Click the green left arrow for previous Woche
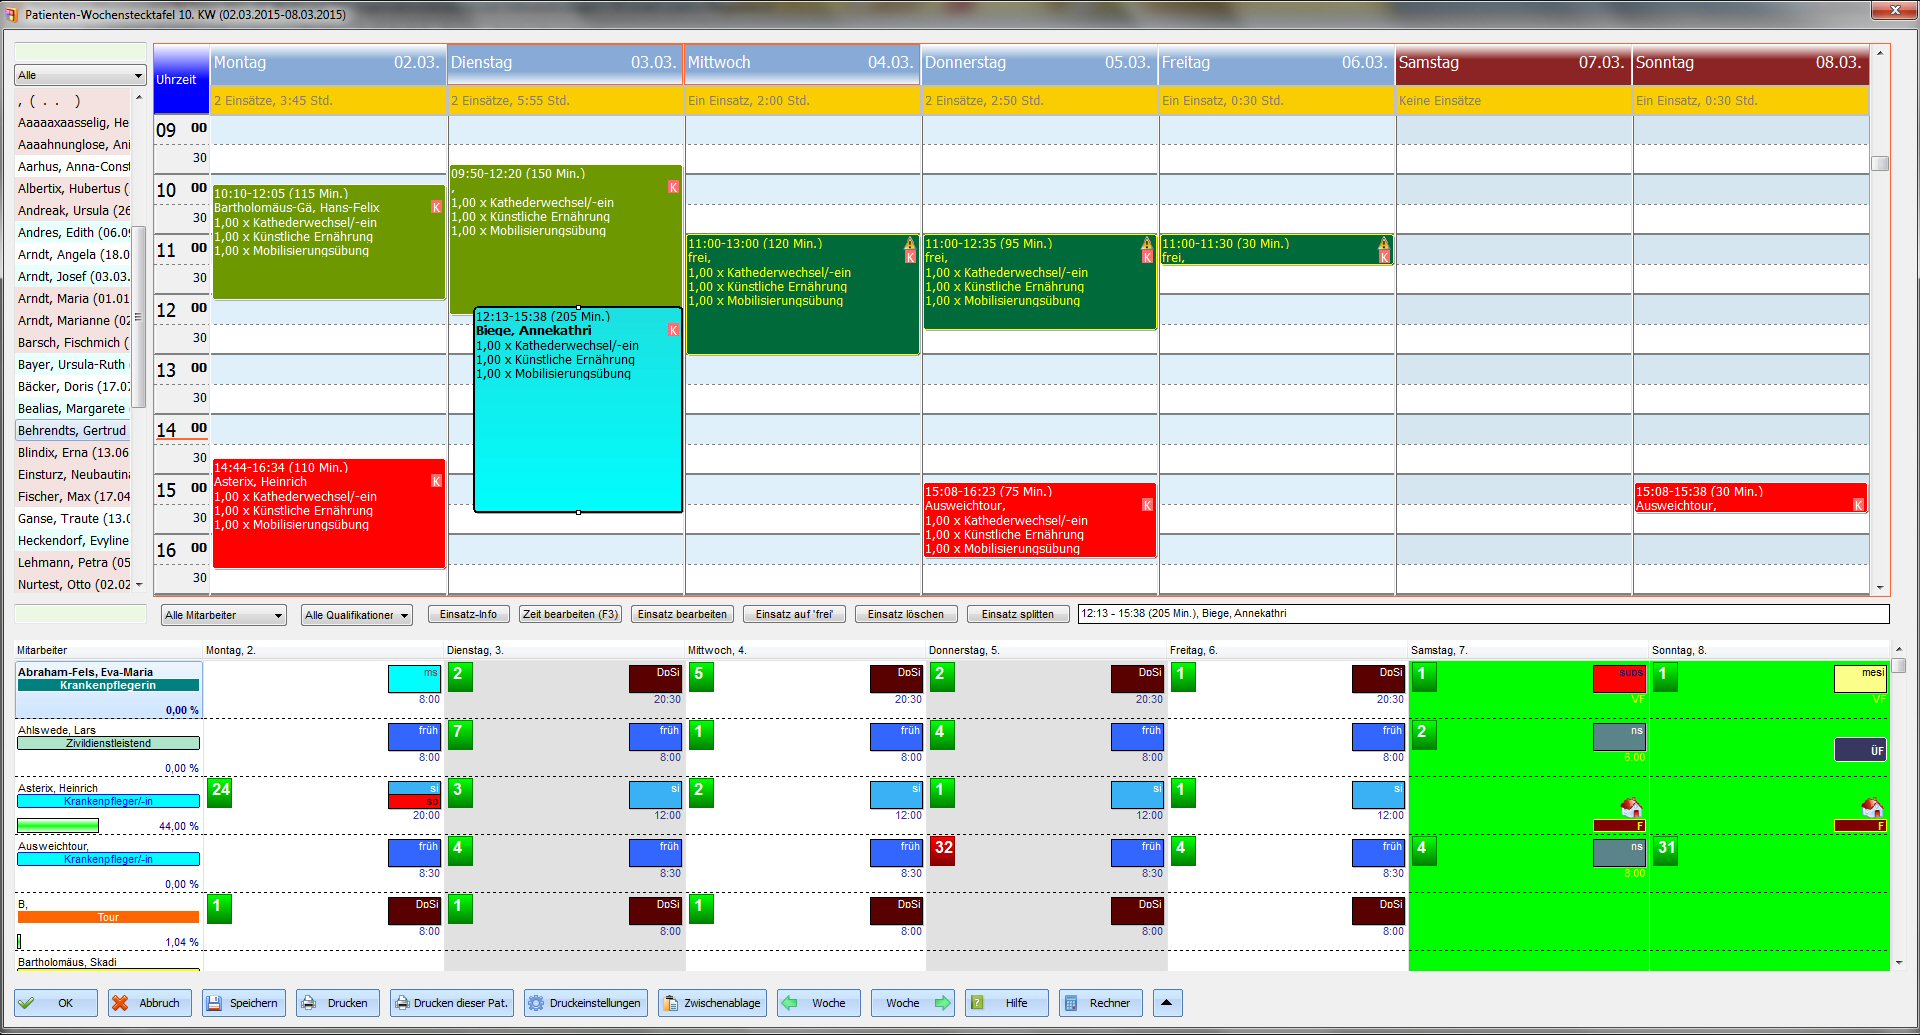 tap(791, 1003)
